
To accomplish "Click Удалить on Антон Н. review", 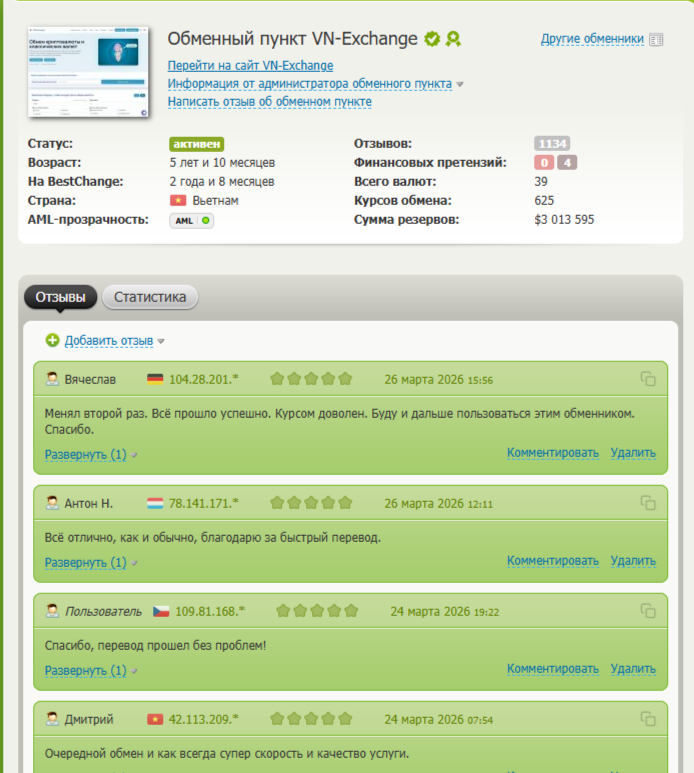I will (x=633, y=561).
